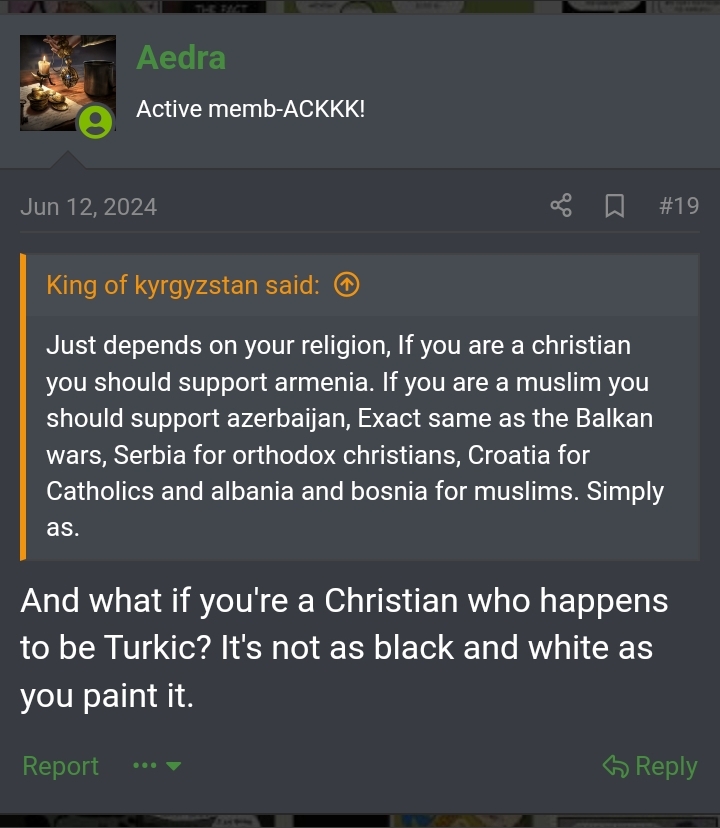The height and width of the screenshot is (828, 720).
Task: Click Aedra's reply text about Turkic Christians
Action: click(344, 647)
